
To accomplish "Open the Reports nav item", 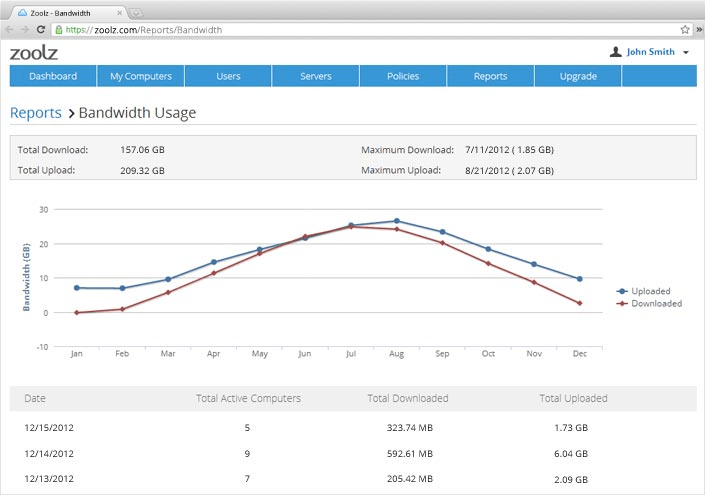I will [491, 76].
